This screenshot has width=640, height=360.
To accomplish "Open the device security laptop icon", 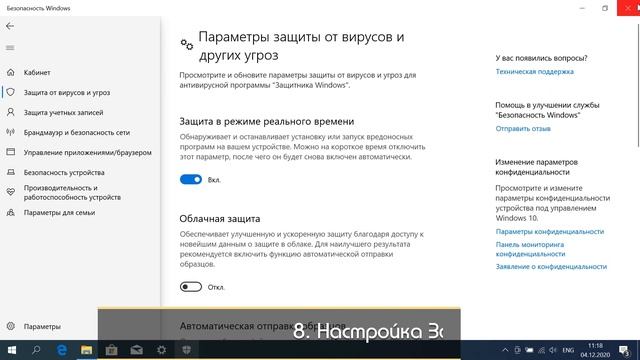I will pyautogui.click(x=11, y=172).
